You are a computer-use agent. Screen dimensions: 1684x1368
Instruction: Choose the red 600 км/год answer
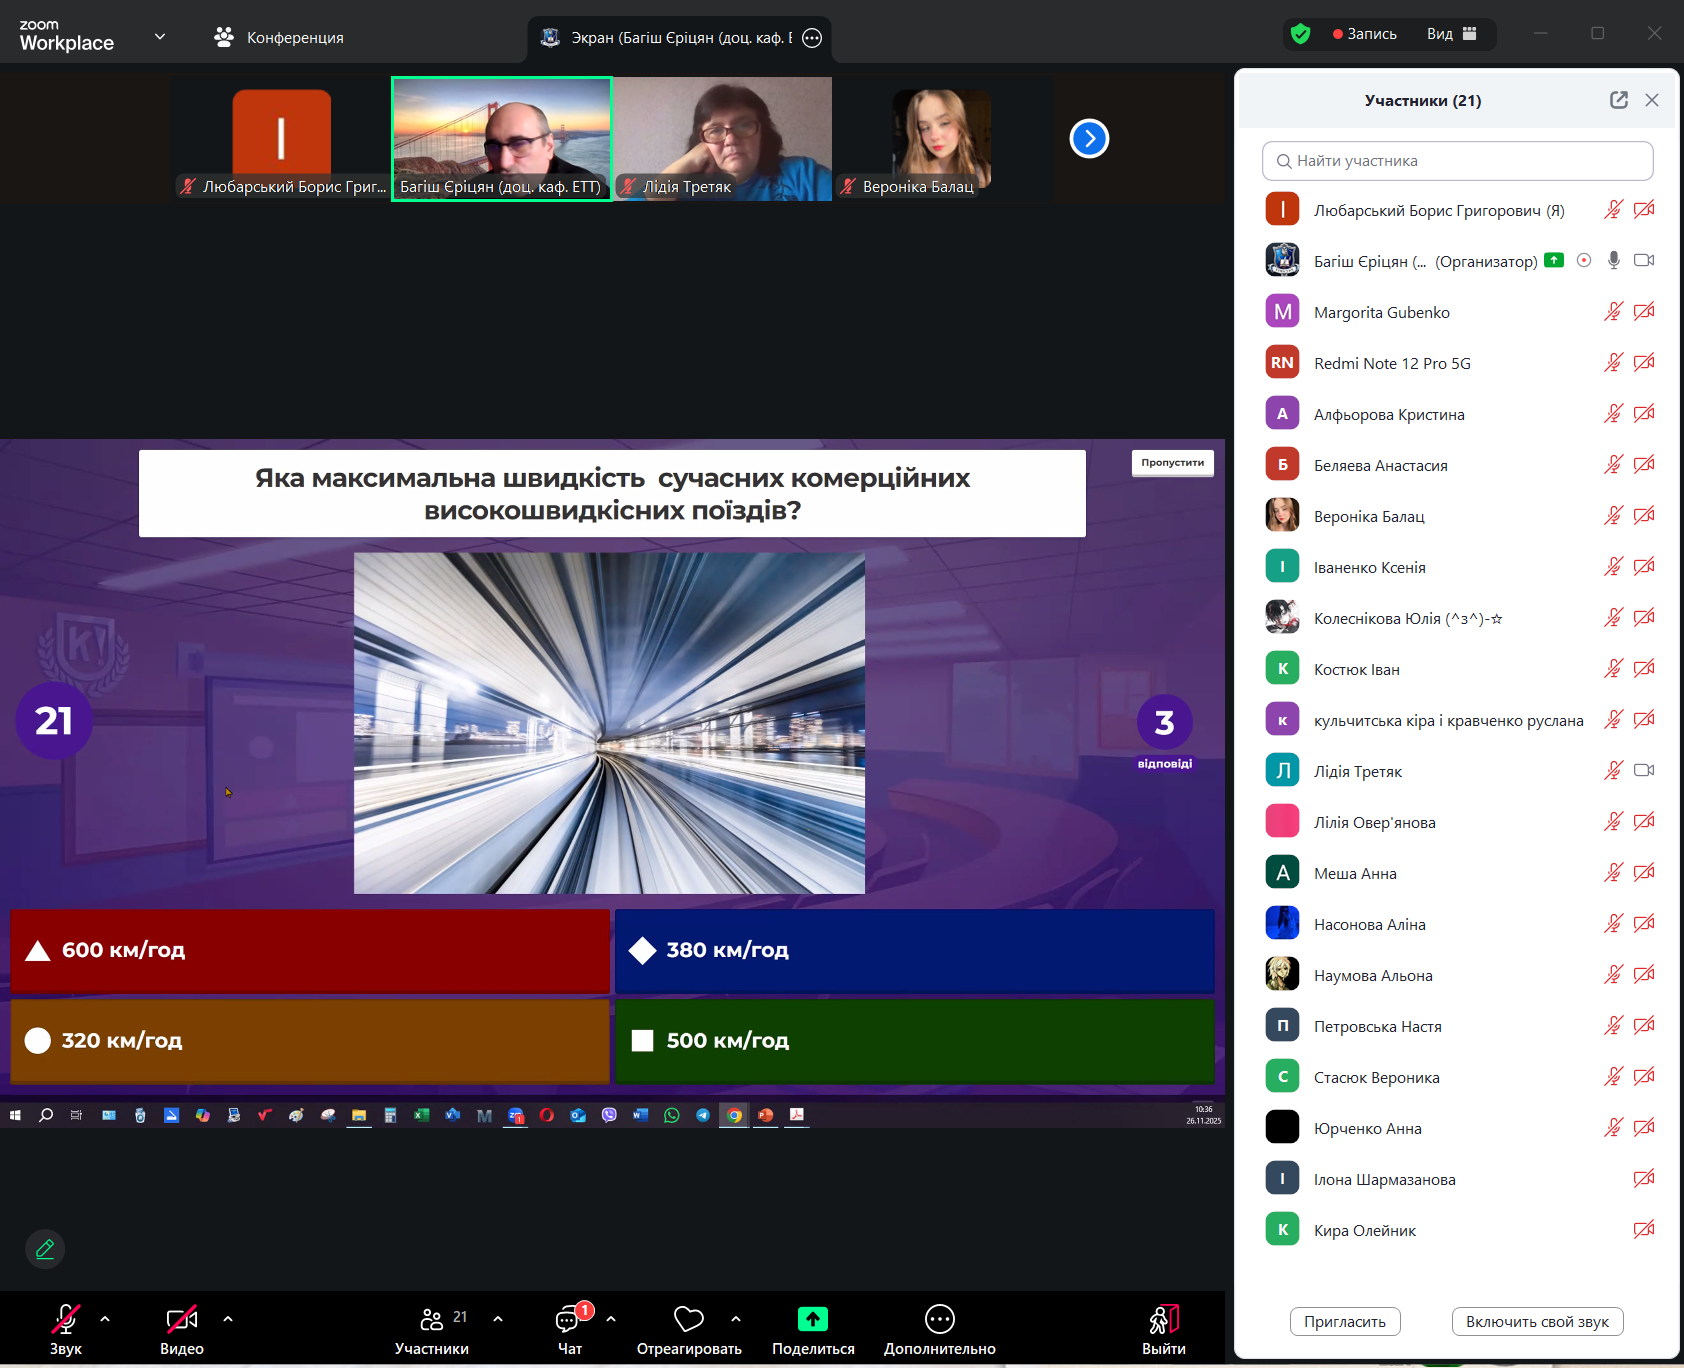(310, 950)
